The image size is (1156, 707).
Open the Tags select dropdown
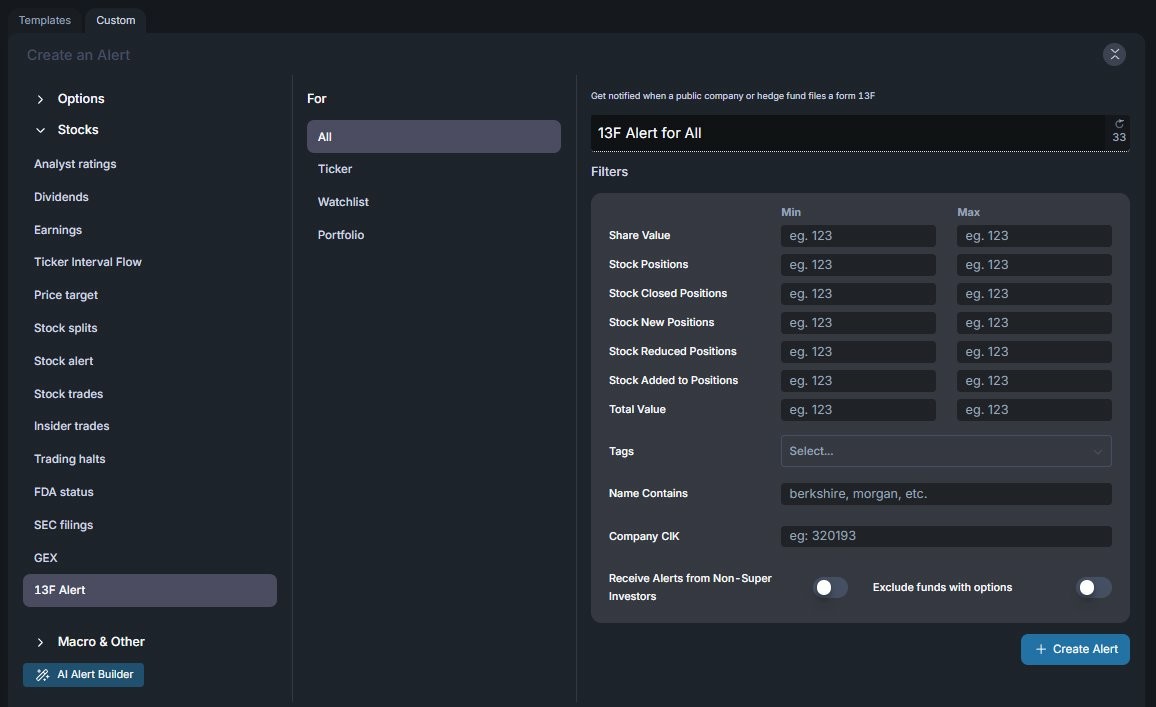click(945, 451)
